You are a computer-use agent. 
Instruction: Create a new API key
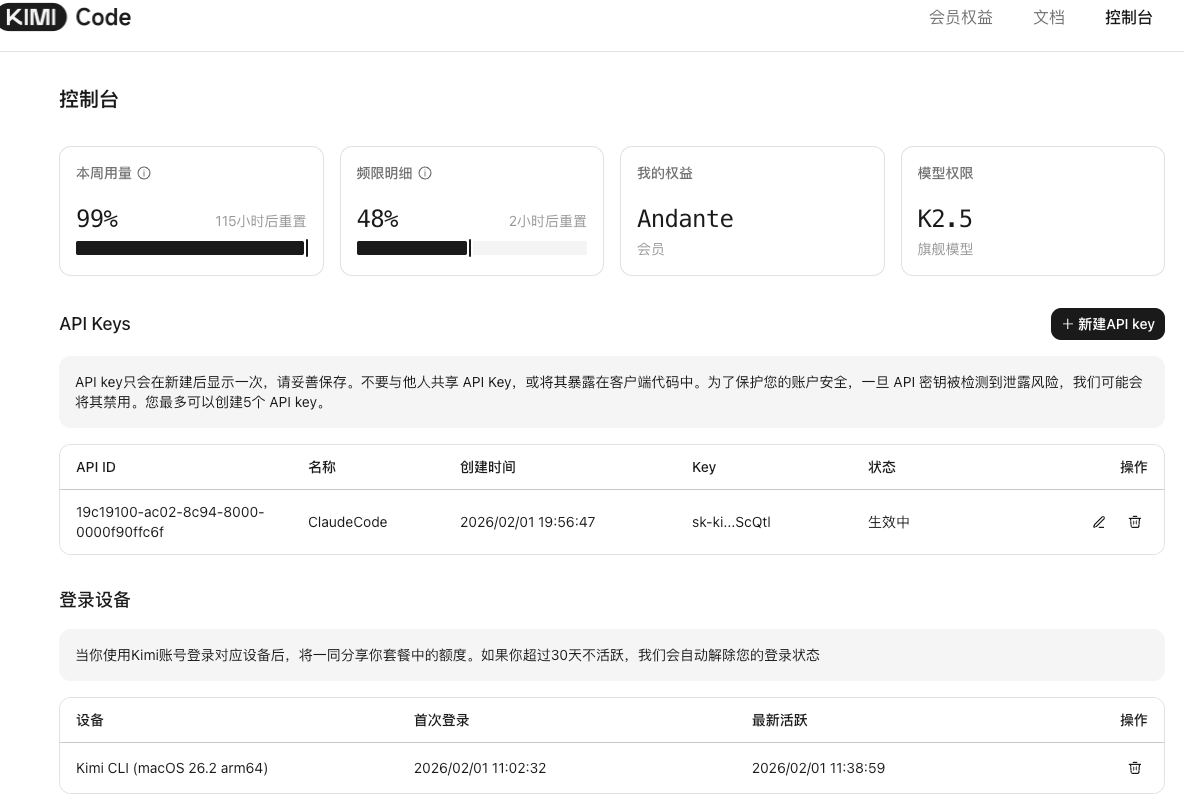(1108, 324)
